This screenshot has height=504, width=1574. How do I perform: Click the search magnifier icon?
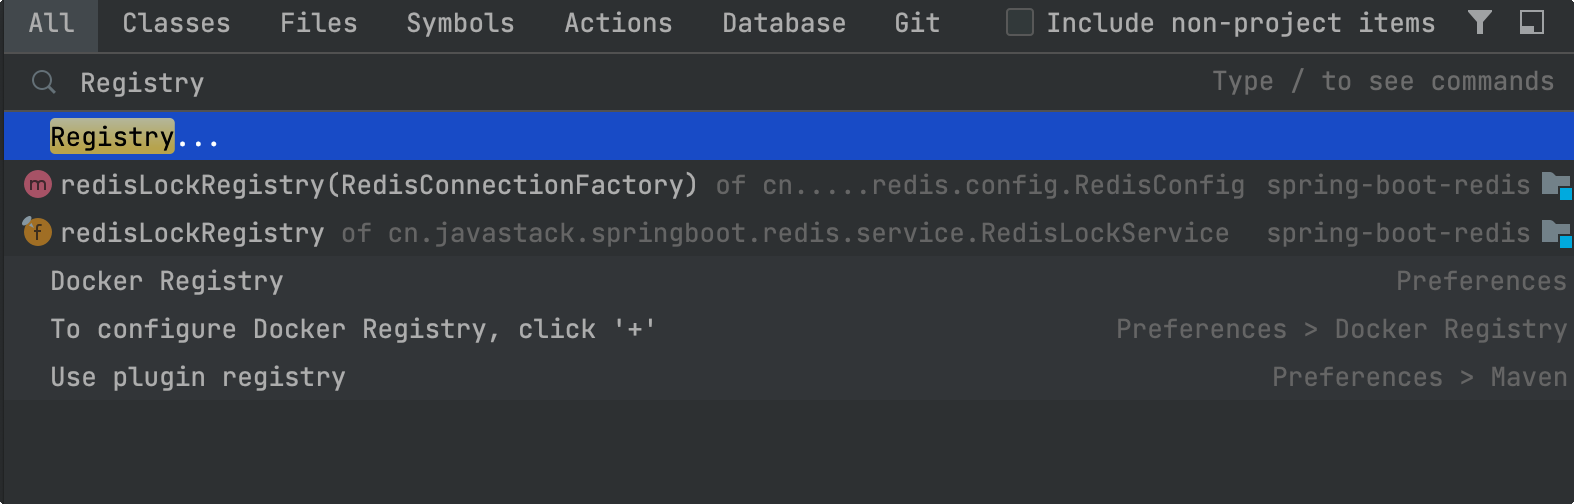pyautogui.click(x=44, y=82)
